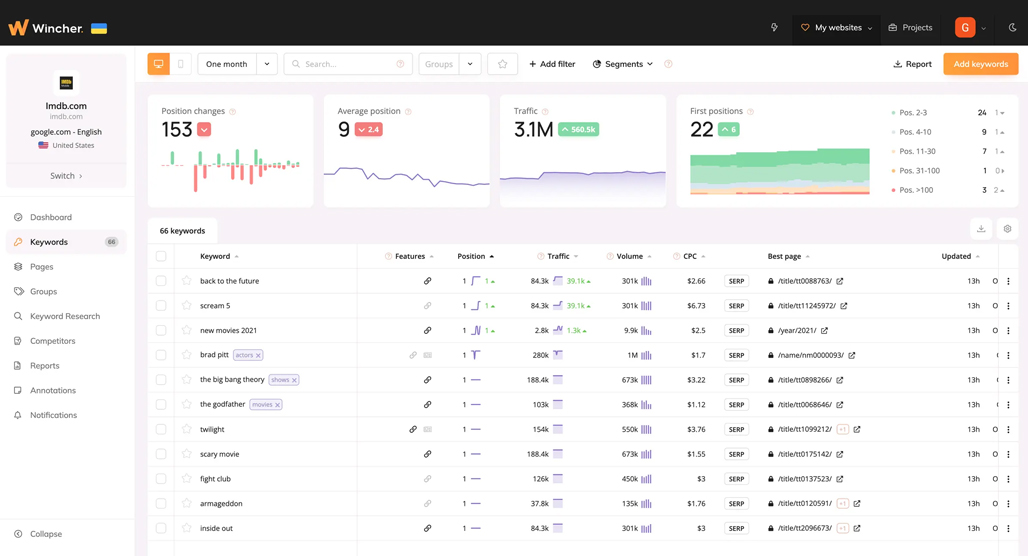The height and width of the screenshot is (556, 1028).
Task: Open external link for /year/2021/
Action: click(x=824, y=330)
